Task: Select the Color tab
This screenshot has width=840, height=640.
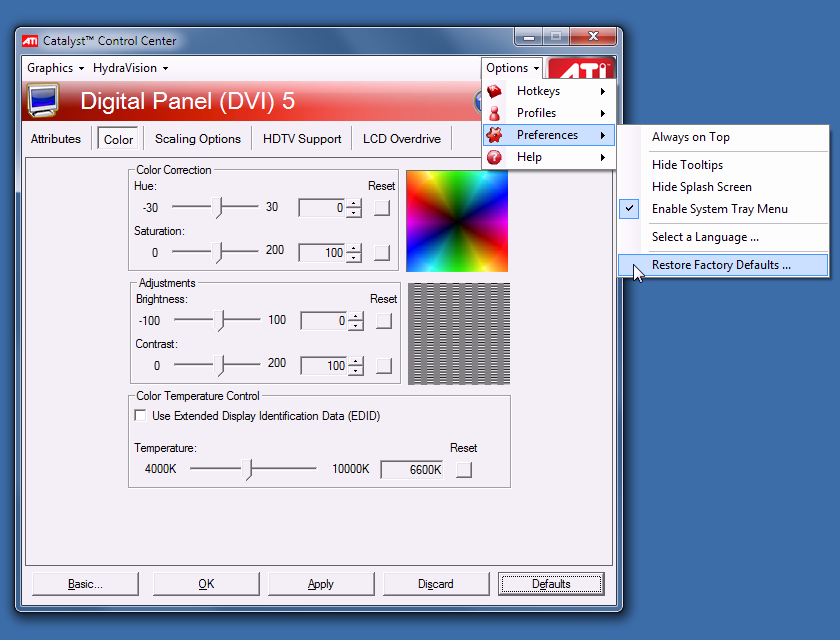Action: tap(118, 139)
